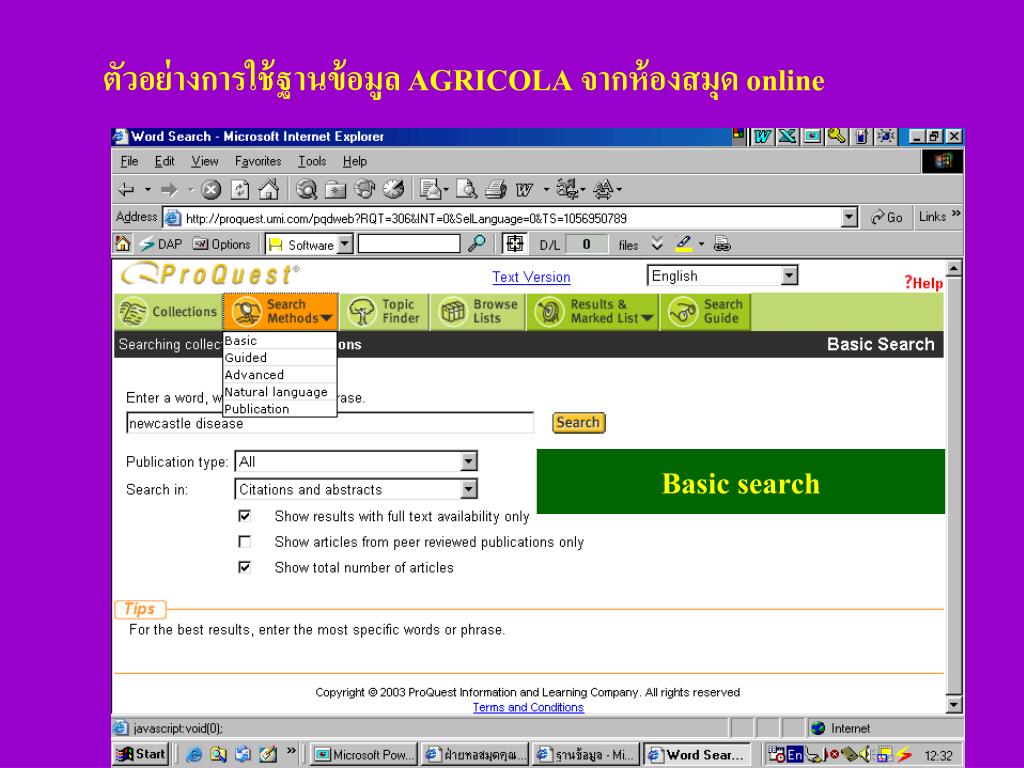Click the URL in the Address field
The width and height of the screenshot is (1024, 768).
click(x=406, y=218)
